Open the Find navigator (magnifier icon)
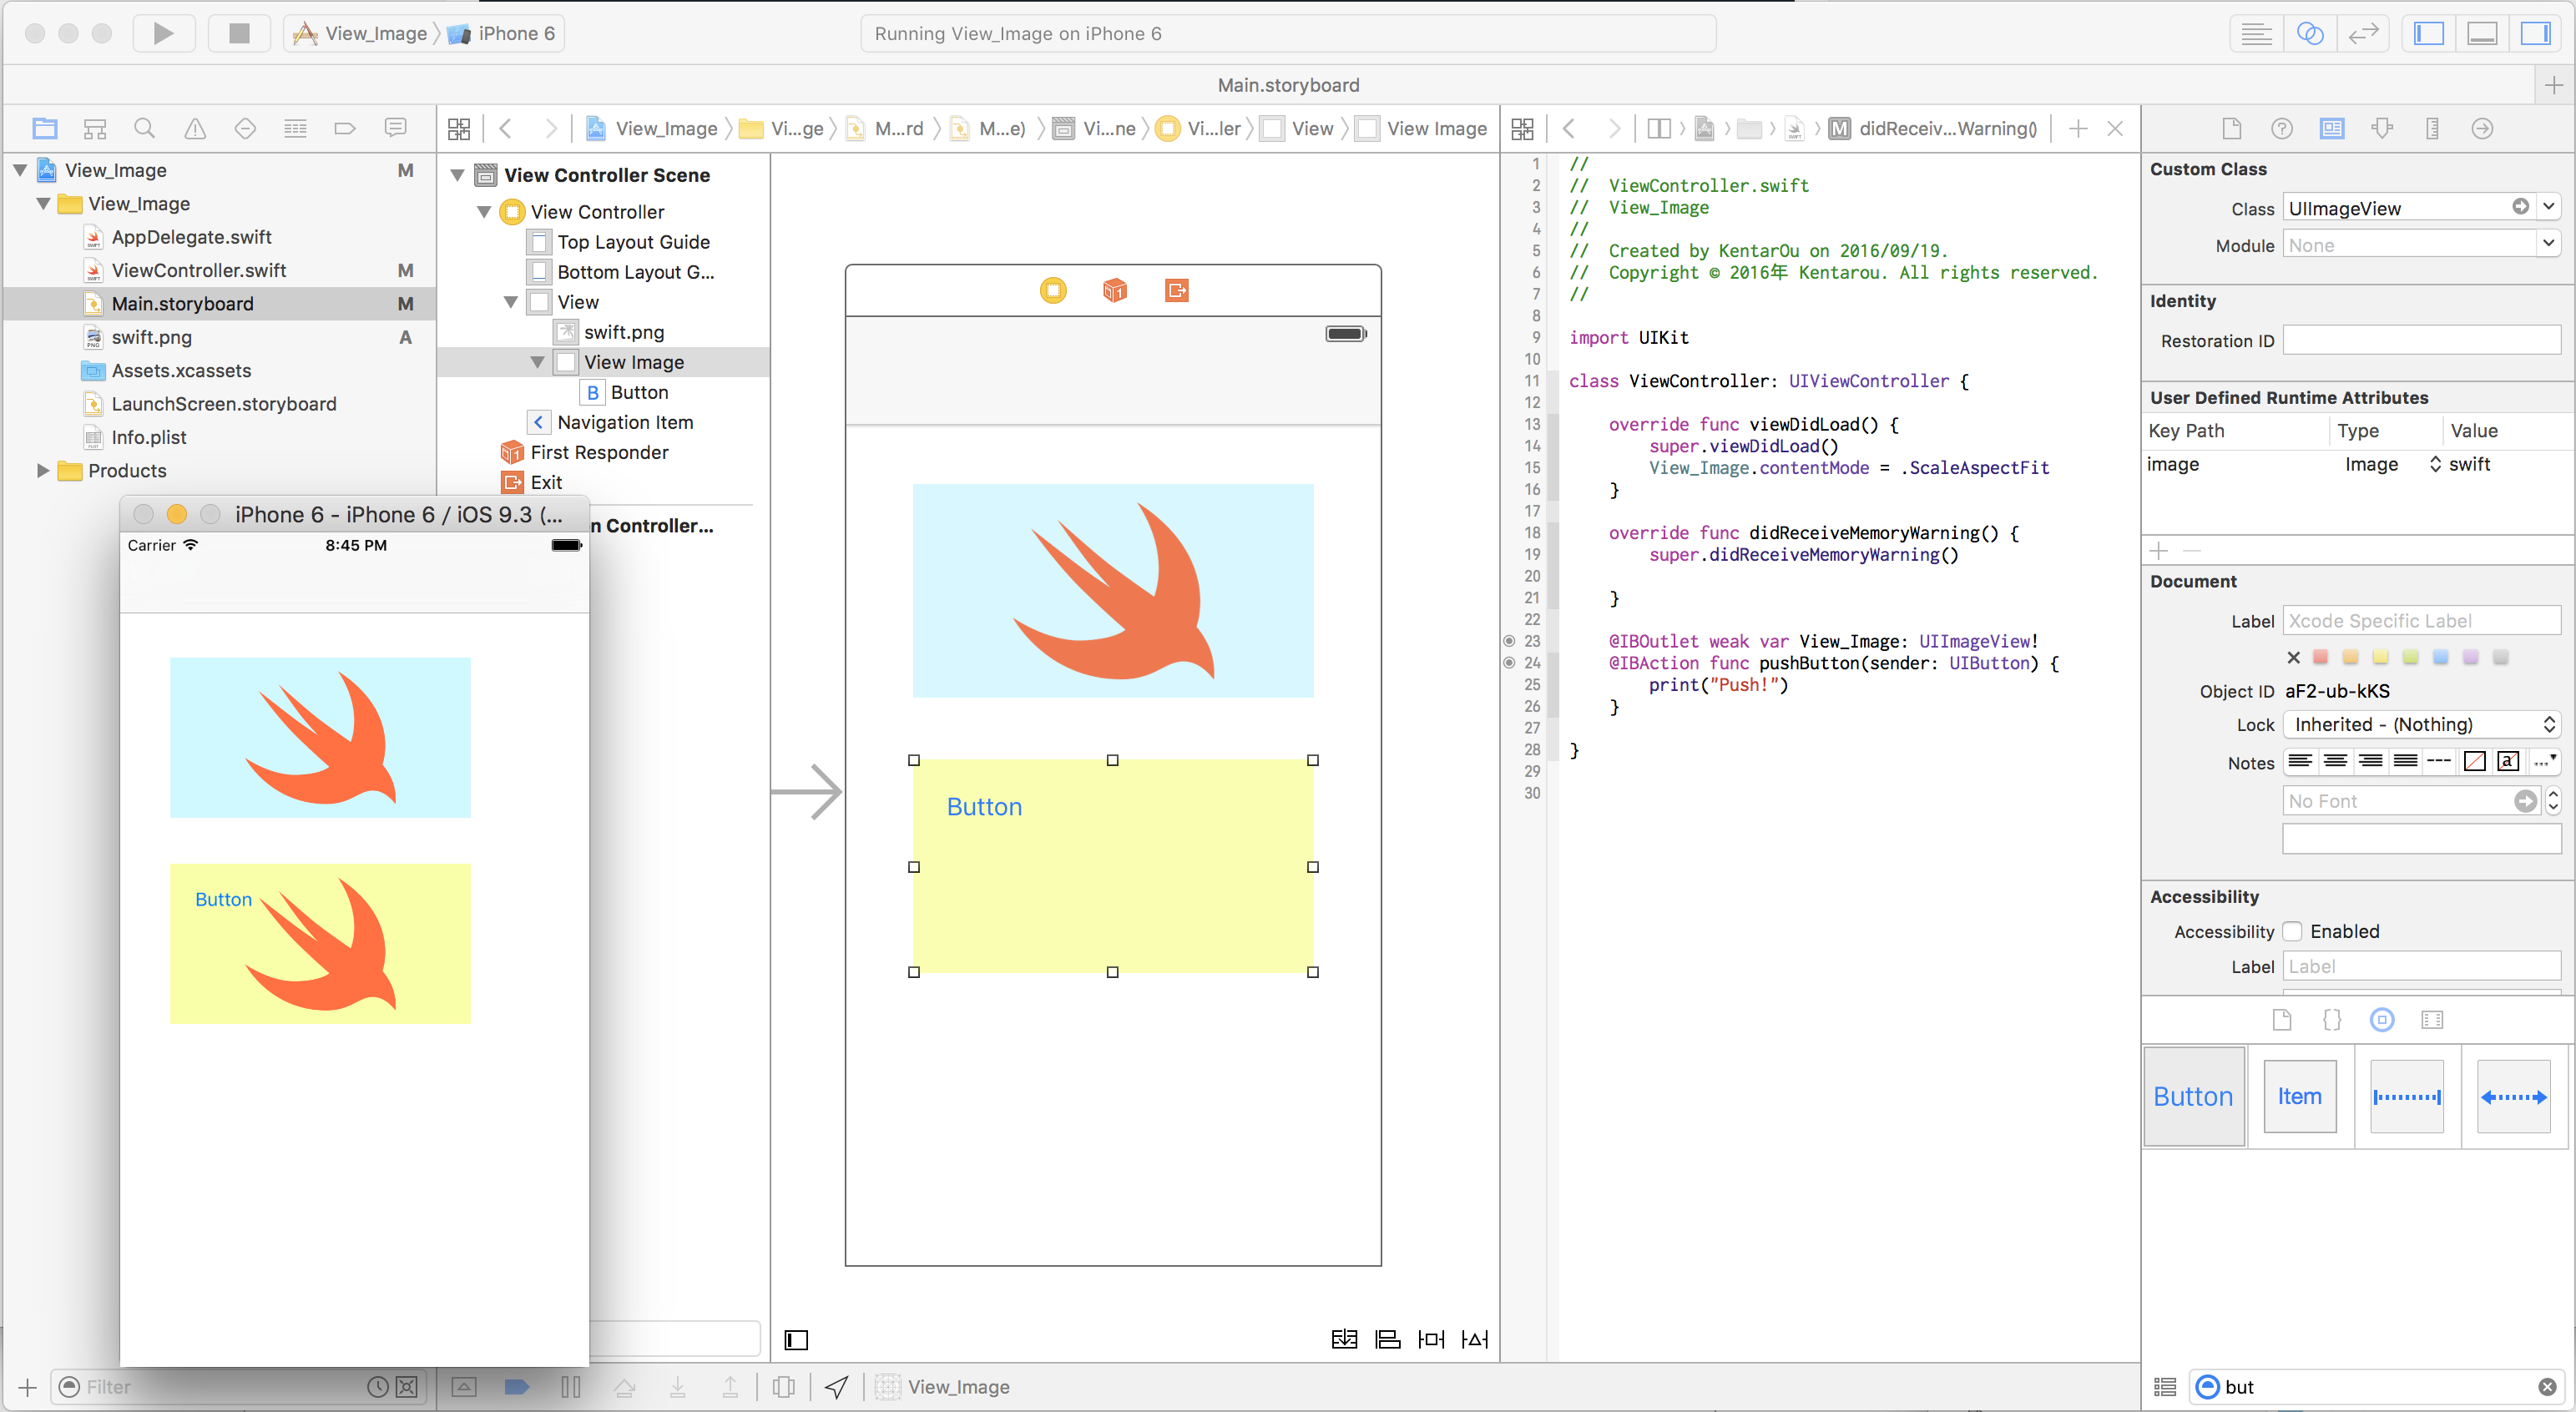 pyautogui.click(x=145, y=128)
